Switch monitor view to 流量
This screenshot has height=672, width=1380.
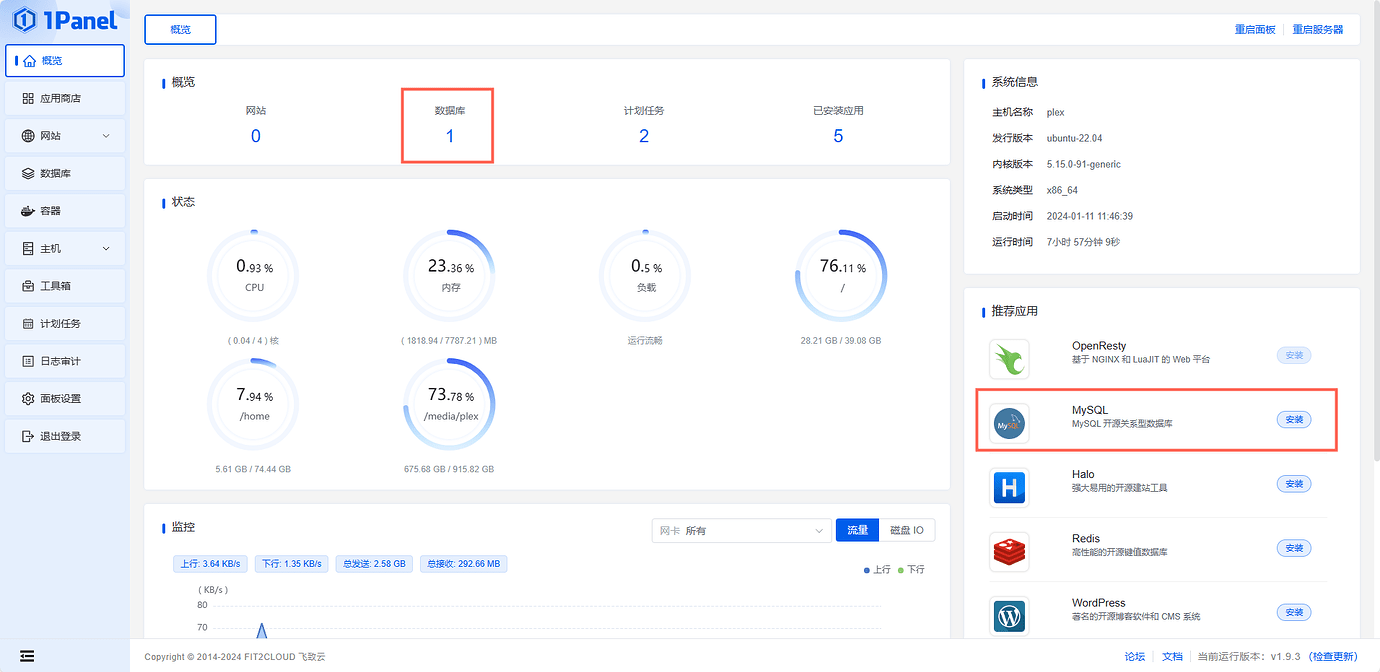pyautogui.click(x=857, y=530)
